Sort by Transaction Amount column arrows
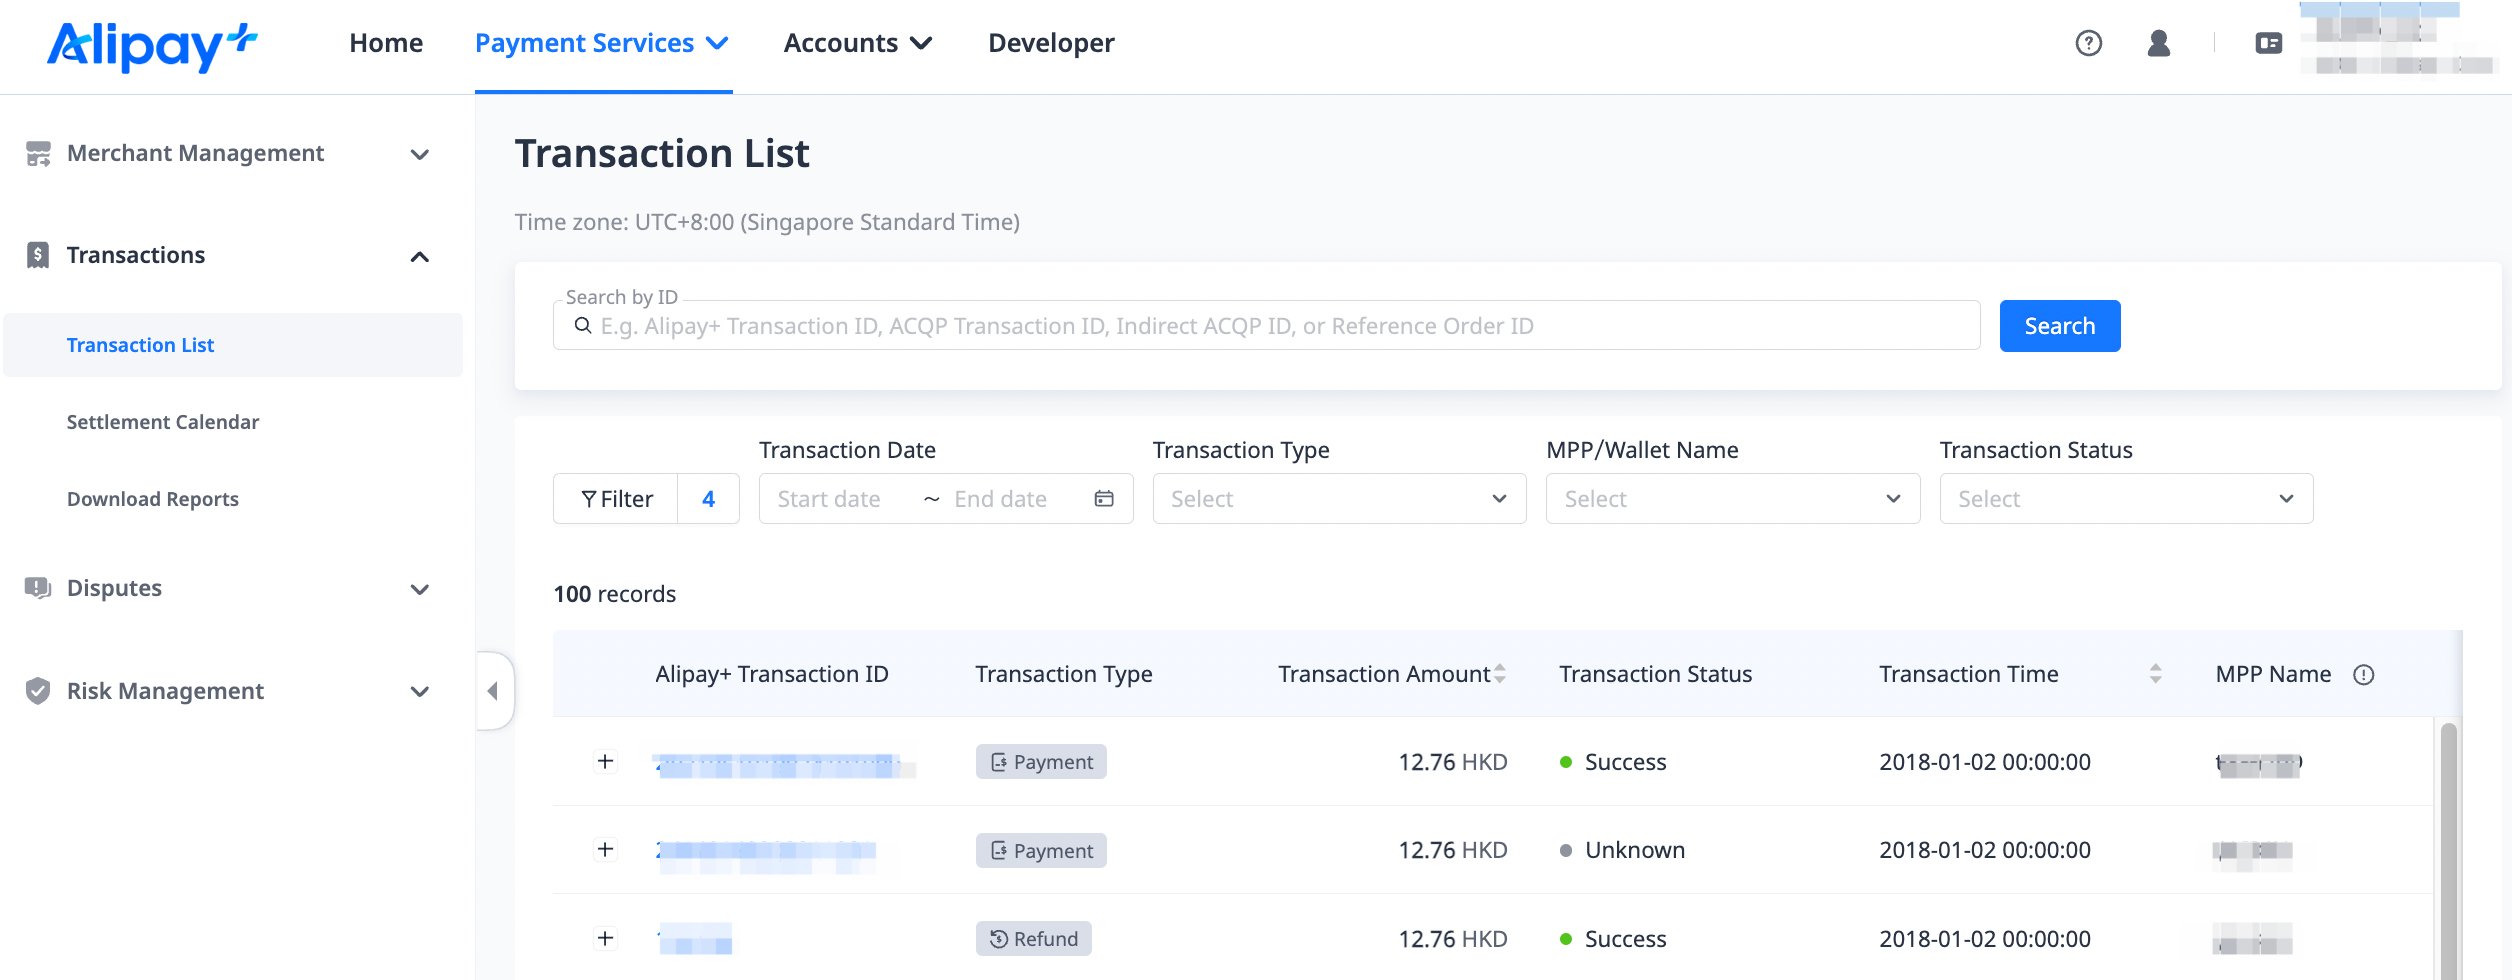 1500,675
